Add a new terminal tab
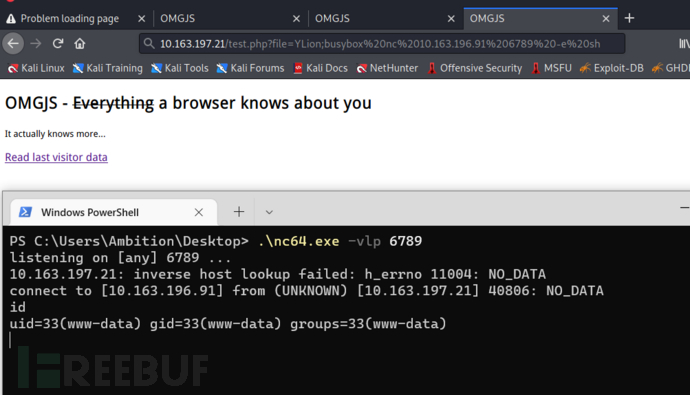 [239, 212]
